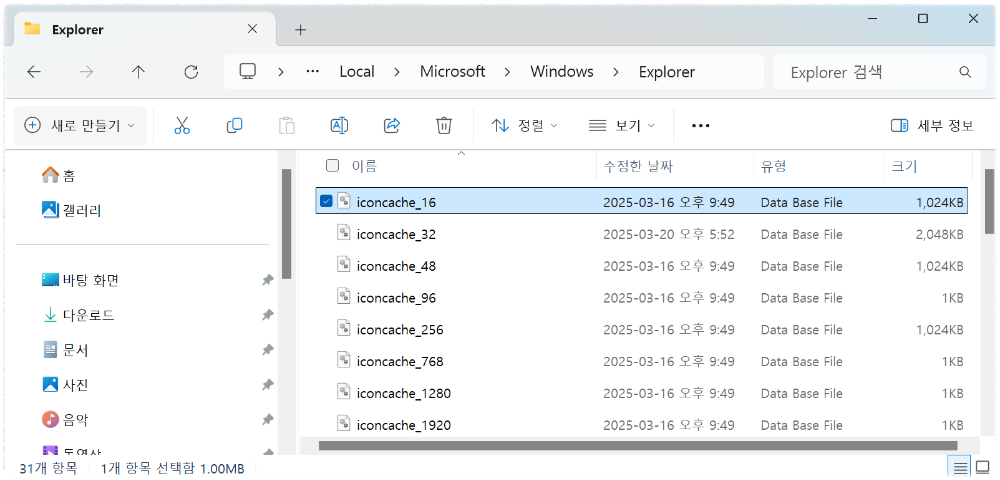Screen dimensions: 1000x480
Task: Open the See more three-dots menu
Action: coord(700,126)
